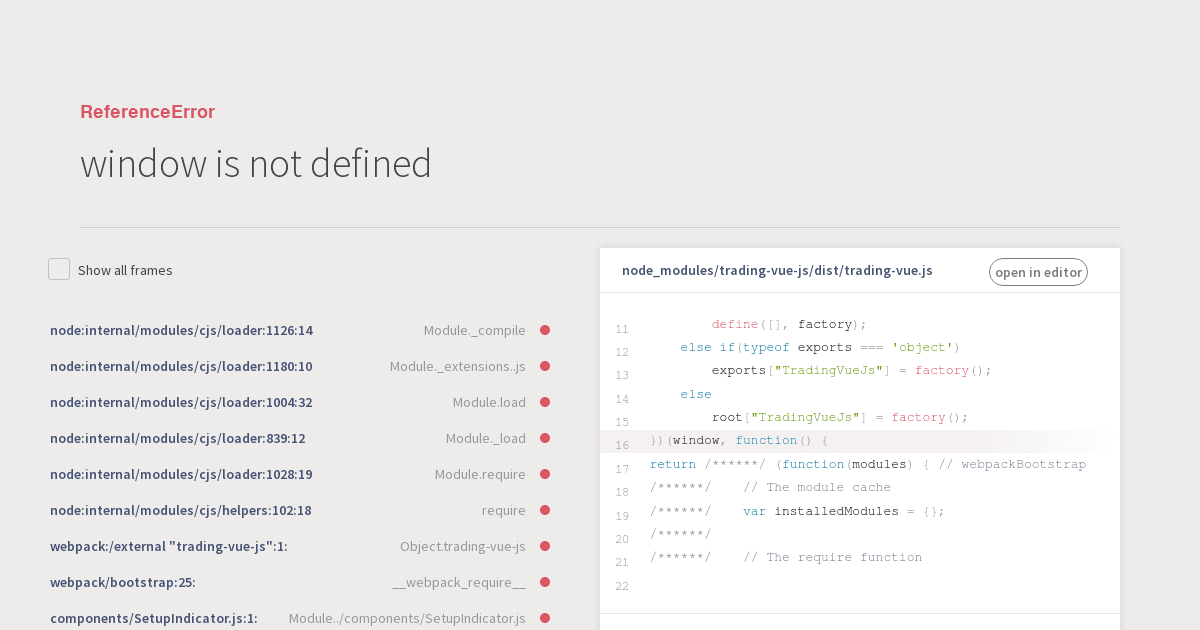
Task: Click red dot beside Module.require
Action: [x=545, y=474]
